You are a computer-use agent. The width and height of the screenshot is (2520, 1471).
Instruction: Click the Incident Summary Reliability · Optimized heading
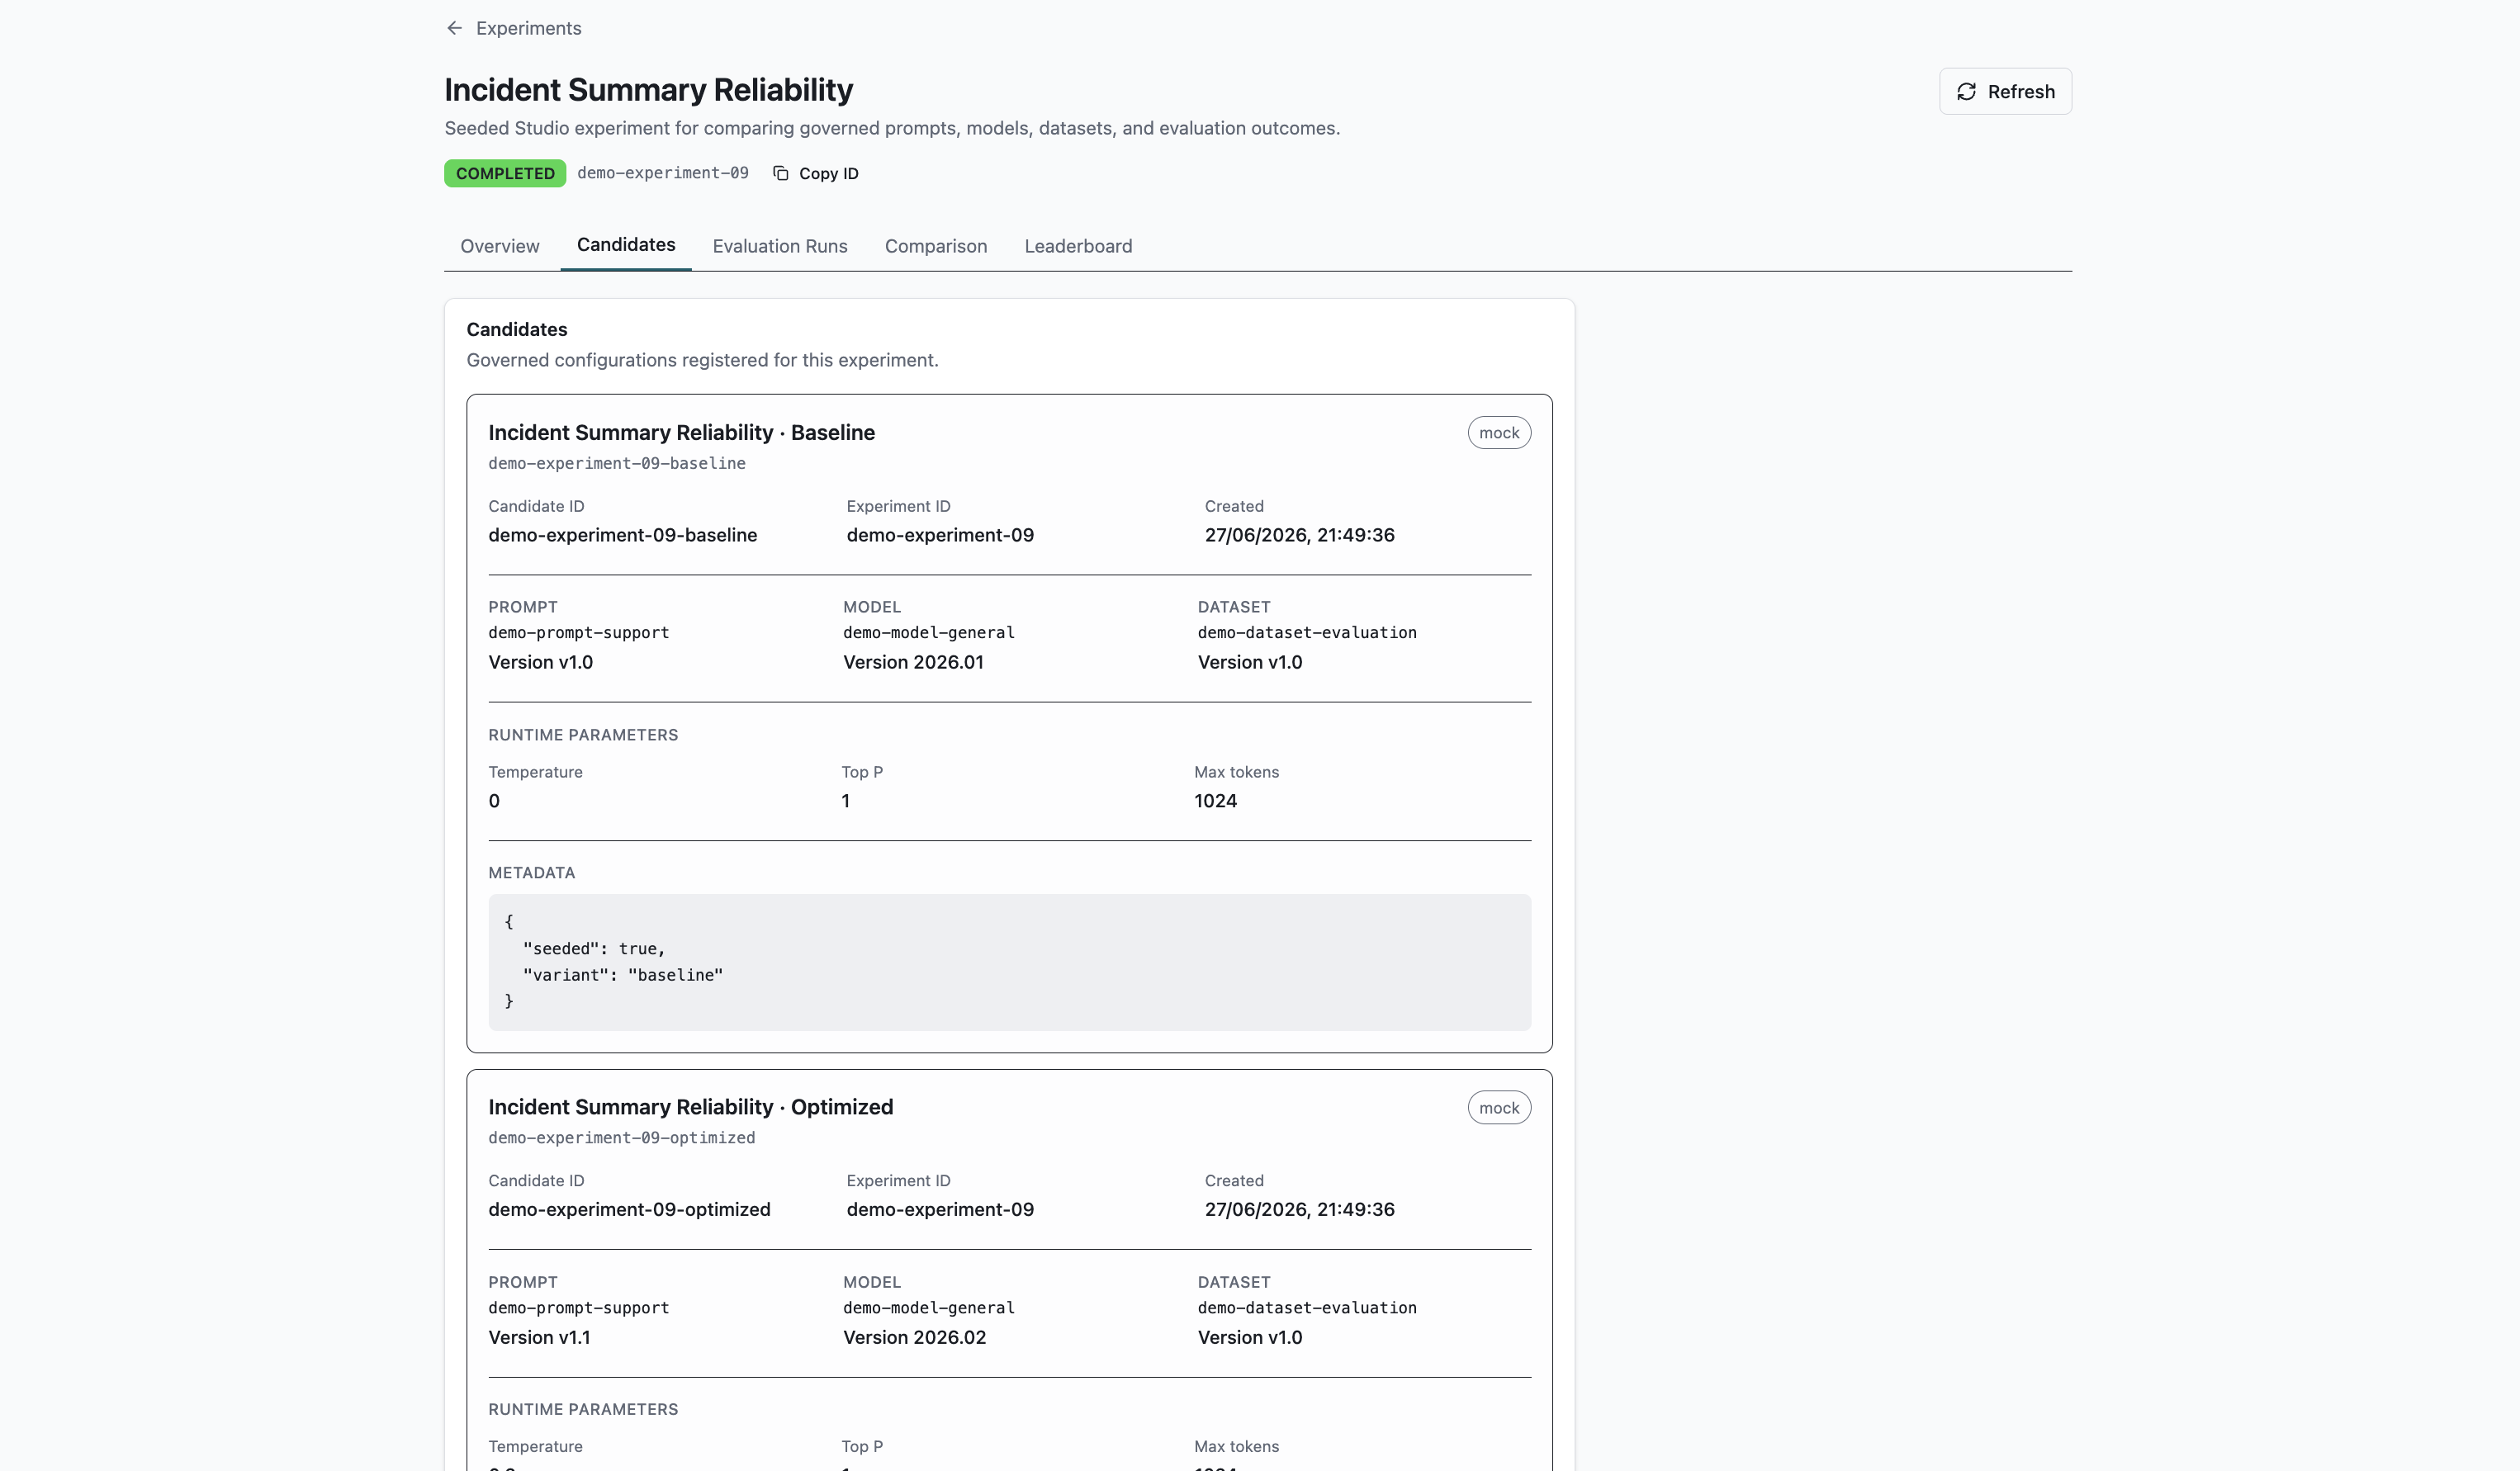pos(691,1107)
